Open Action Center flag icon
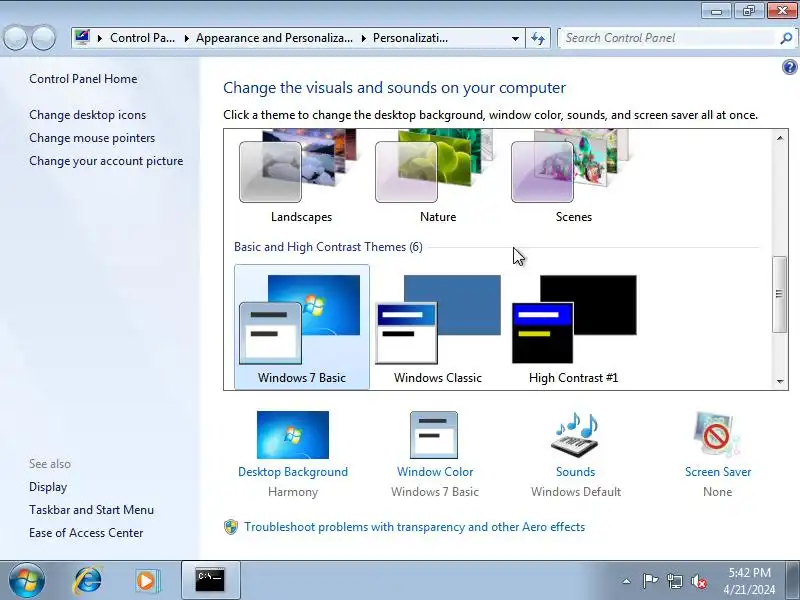Screen dimensions: 800x600 [x=651, y=581]
